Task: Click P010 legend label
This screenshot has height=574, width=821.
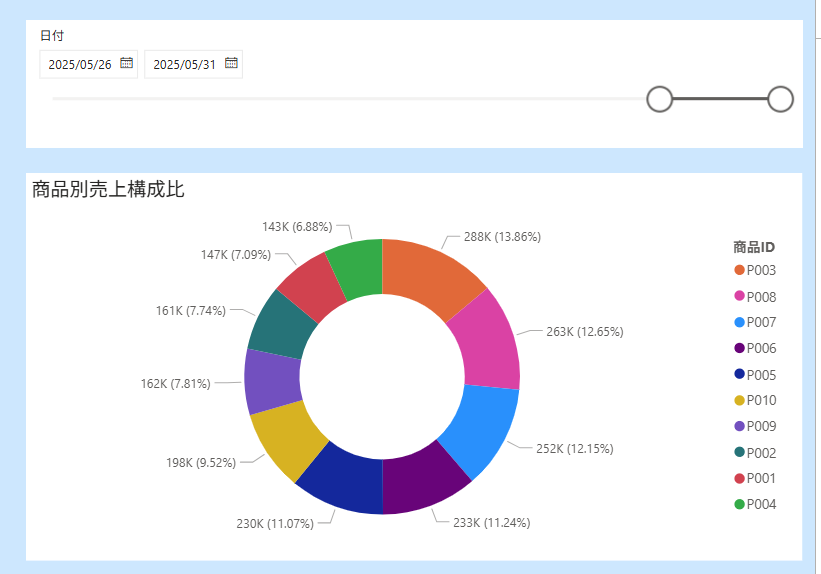Action: pos(761,400)
